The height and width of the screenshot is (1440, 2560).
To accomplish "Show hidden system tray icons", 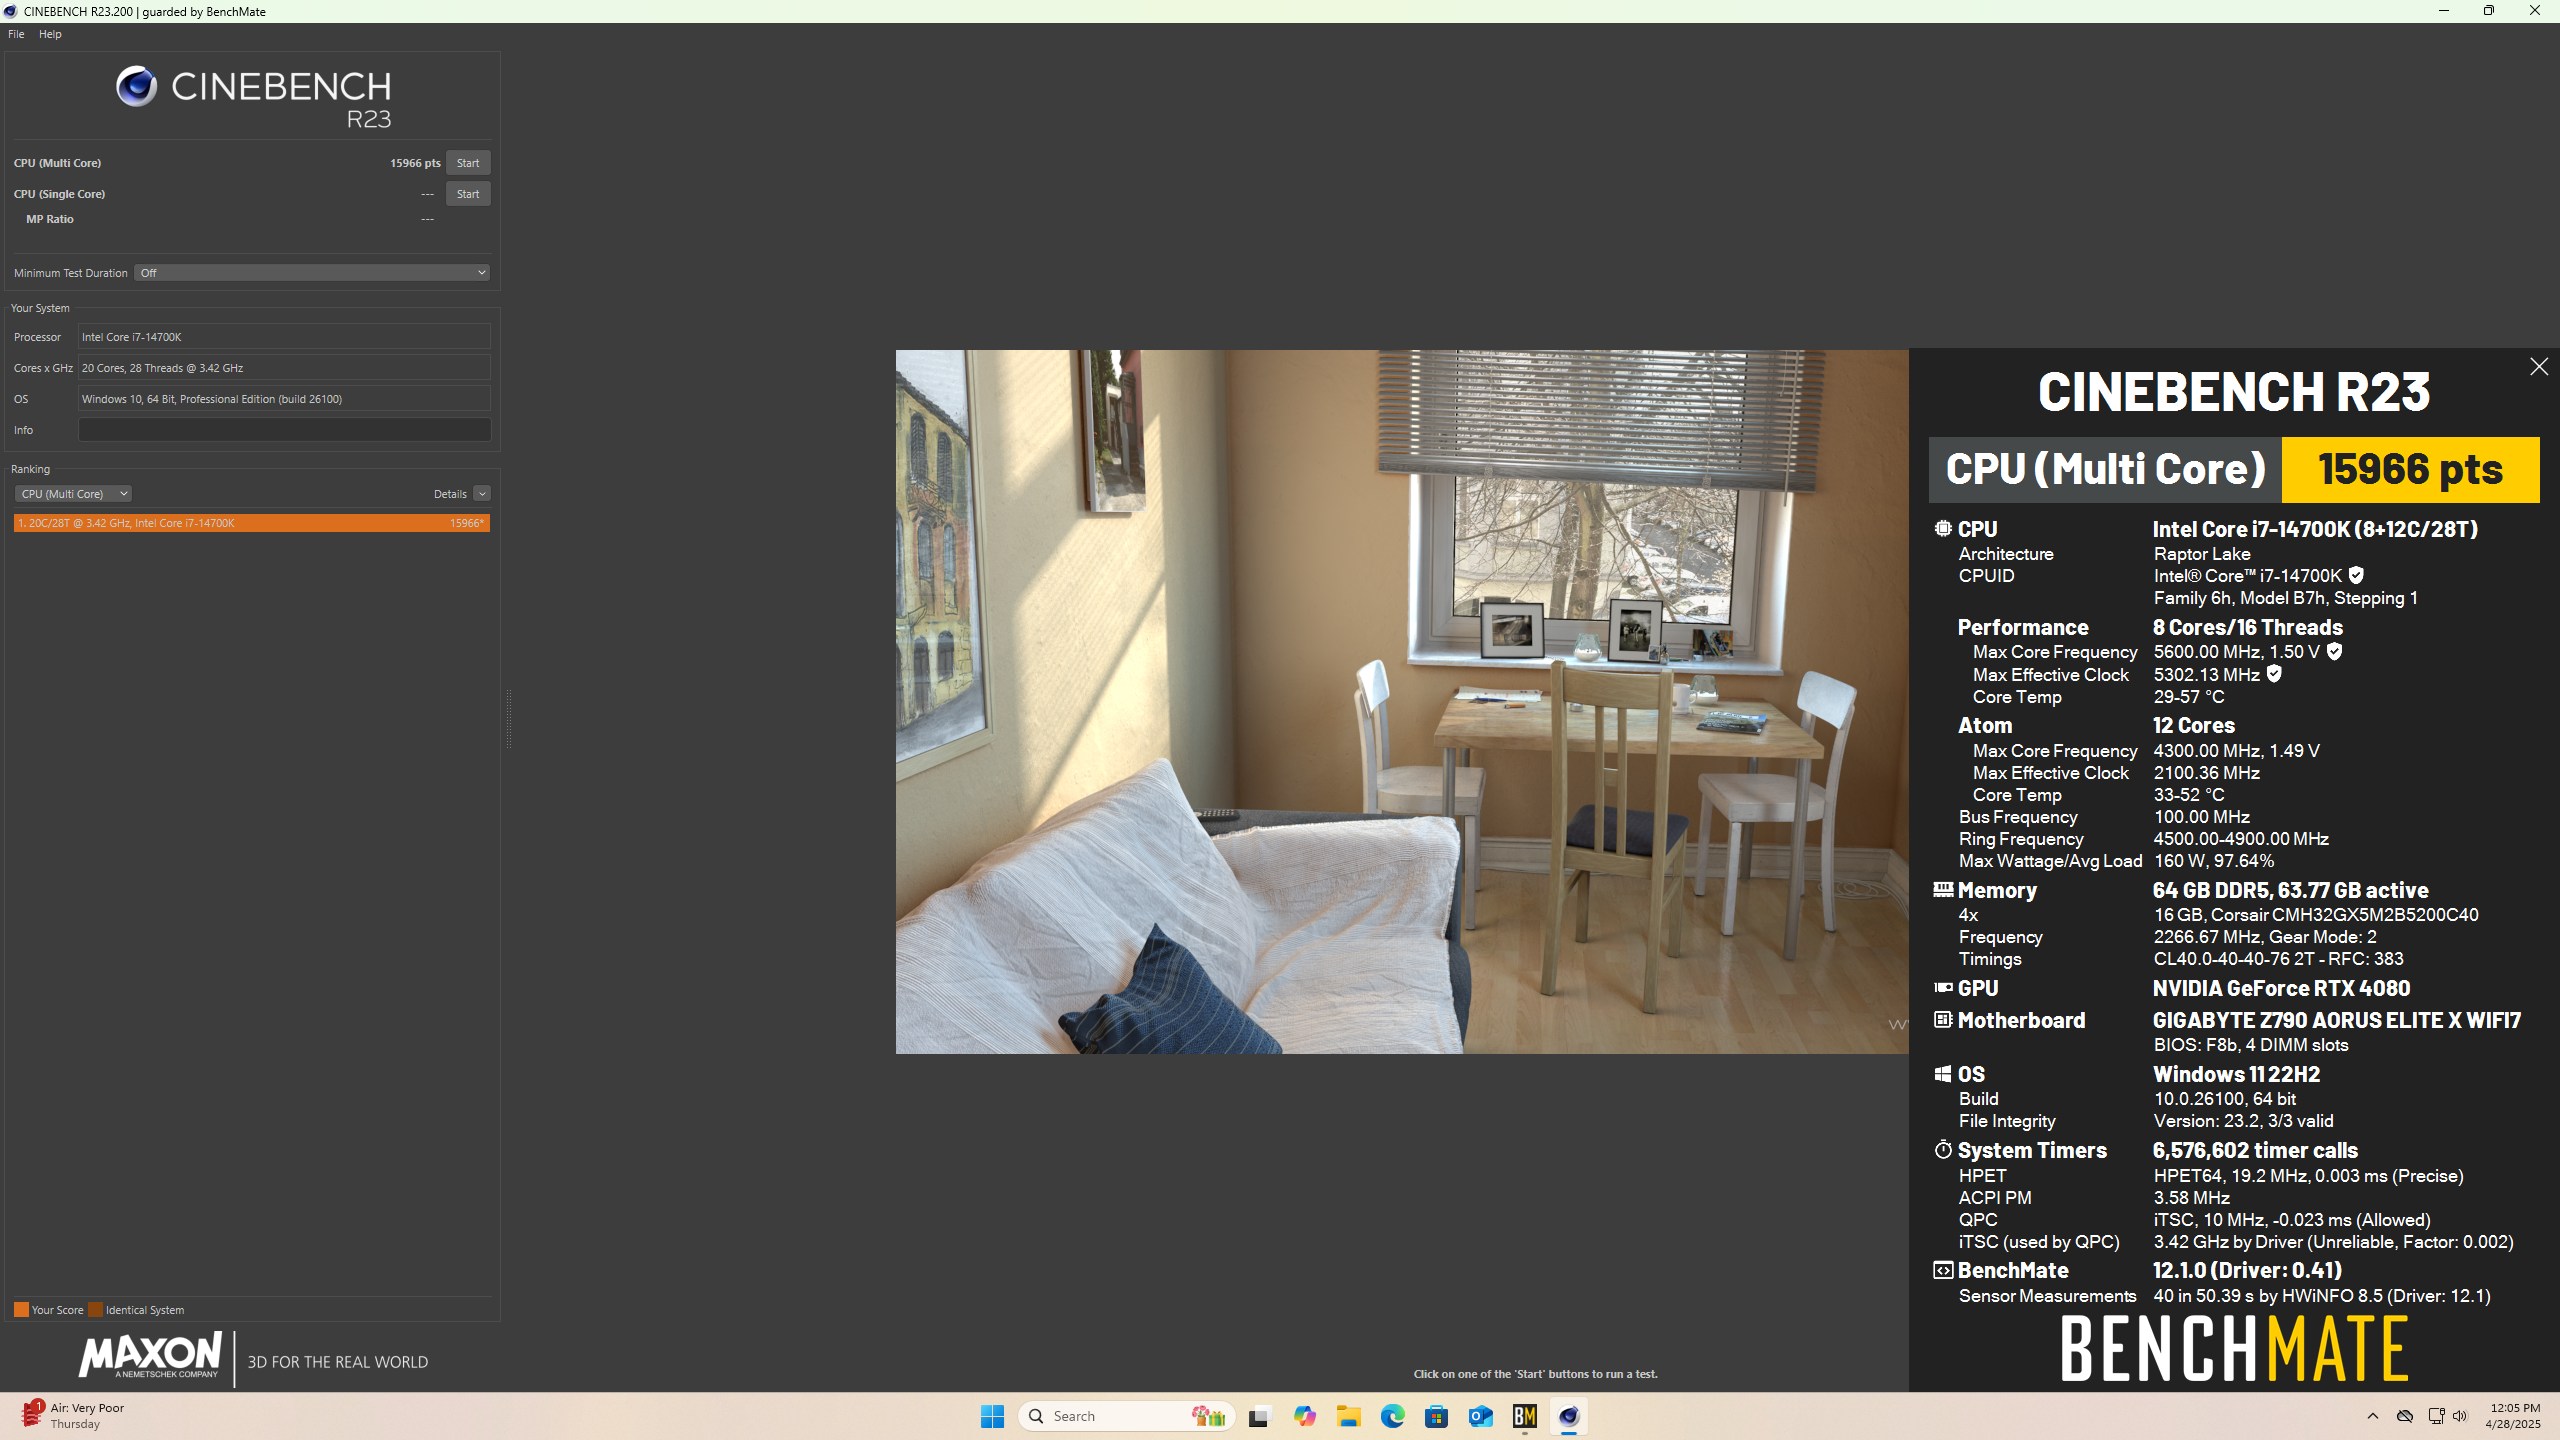I will tap(2372, 1416).
